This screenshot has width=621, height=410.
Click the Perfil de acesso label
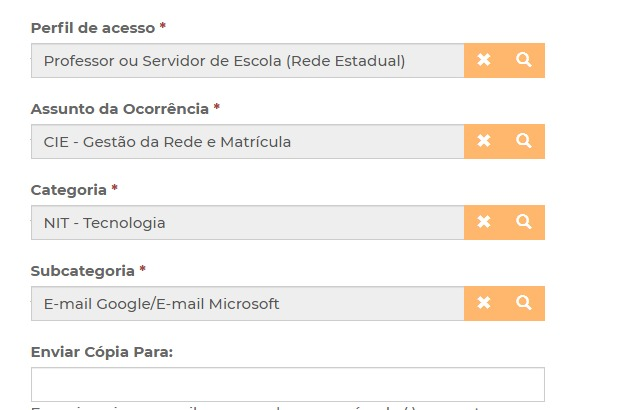pos(93,27)
